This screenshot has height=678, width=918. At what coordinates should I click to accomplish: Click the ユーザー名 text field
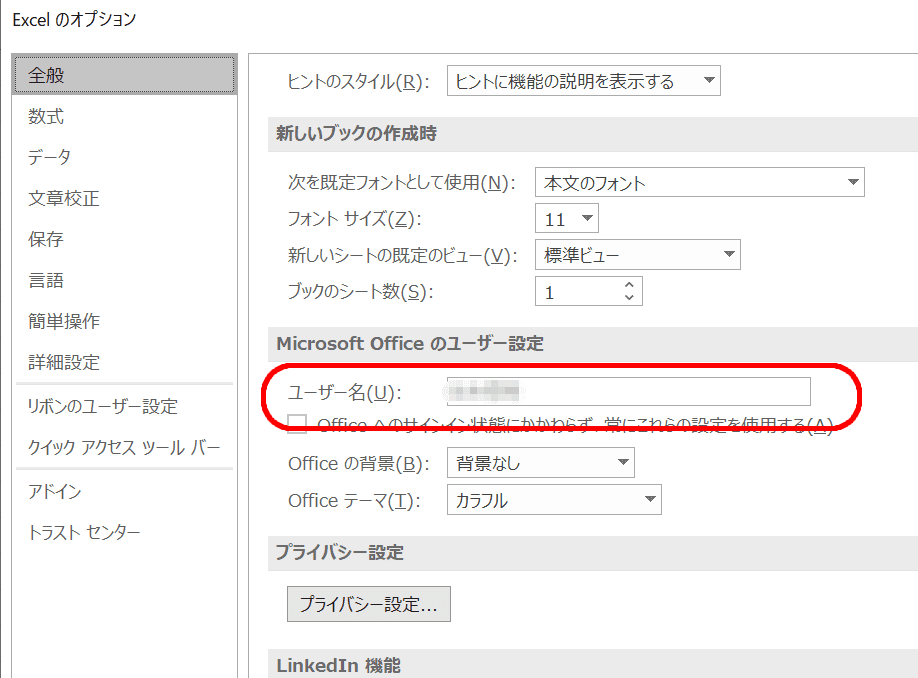click(629, 391)
